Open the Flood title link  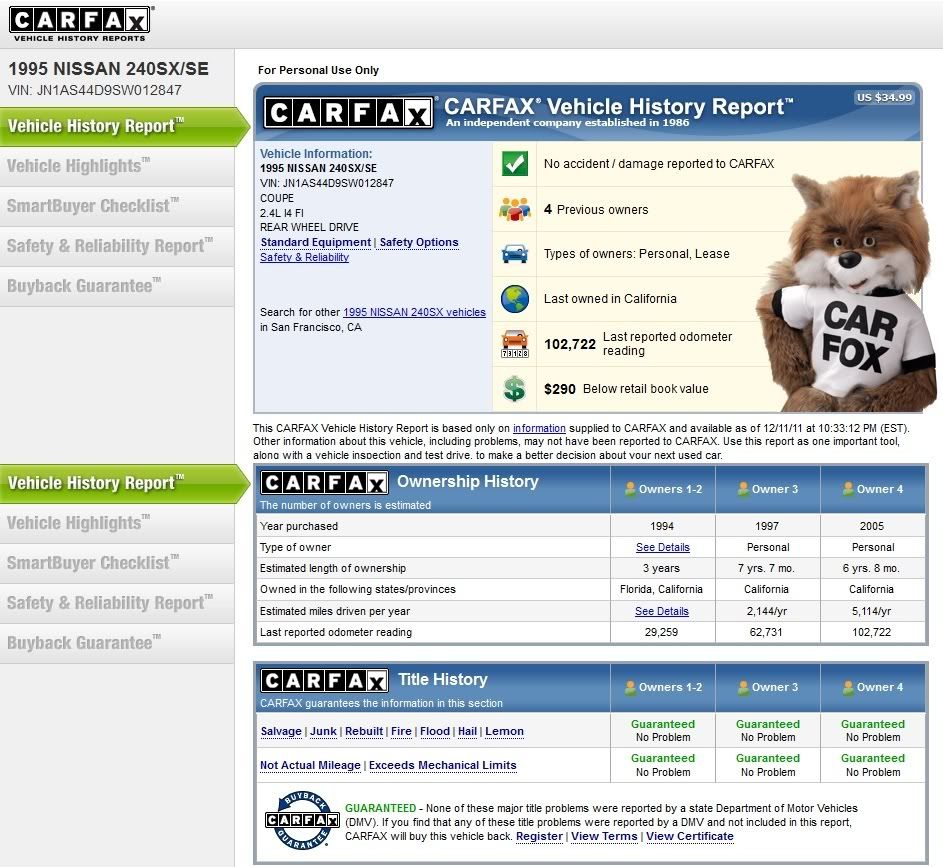click(x=435, y=731)
